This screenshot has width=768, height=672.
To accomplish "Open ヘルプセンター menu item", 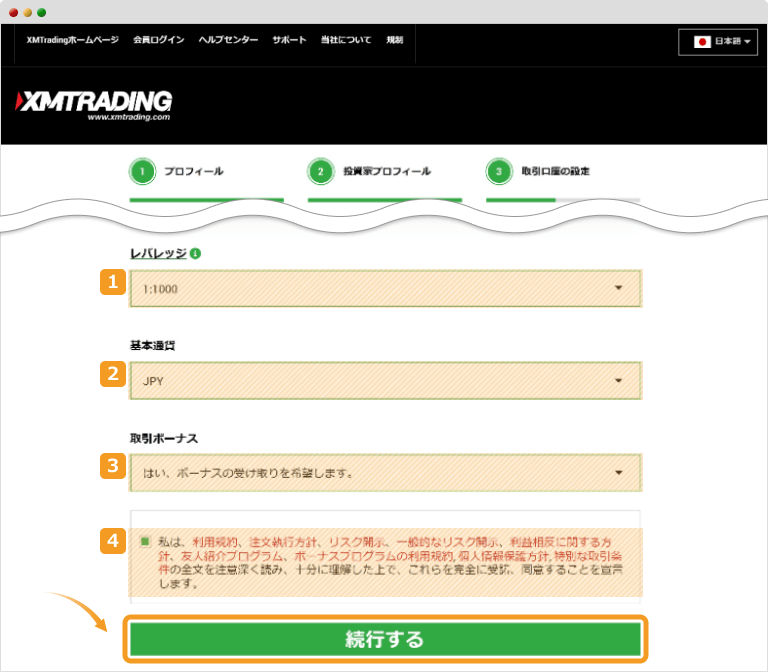I will click(228, 40).
